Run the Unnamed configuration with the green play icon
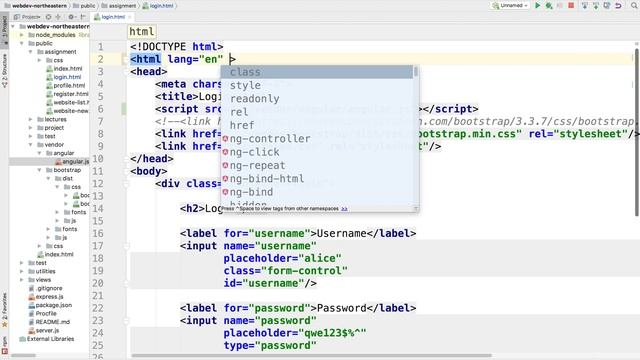This screenshot has height=360, width=640. point(538,6)
